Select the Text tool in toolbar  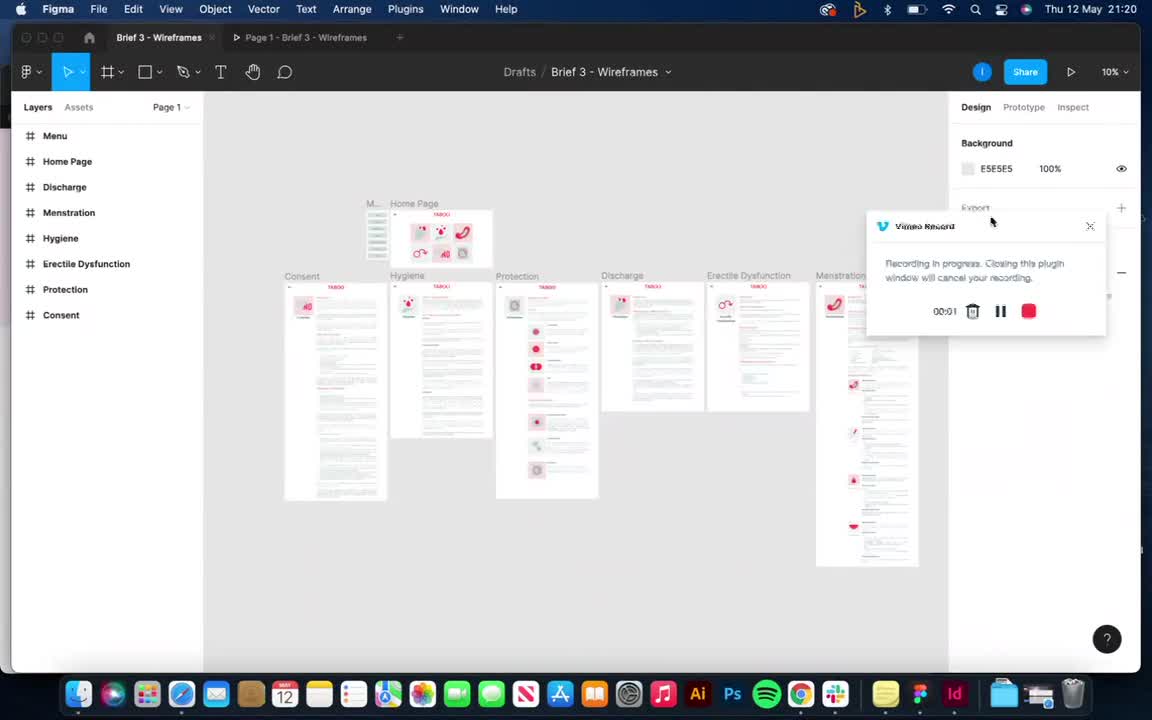pyautogui.click(x=221, y=72)
